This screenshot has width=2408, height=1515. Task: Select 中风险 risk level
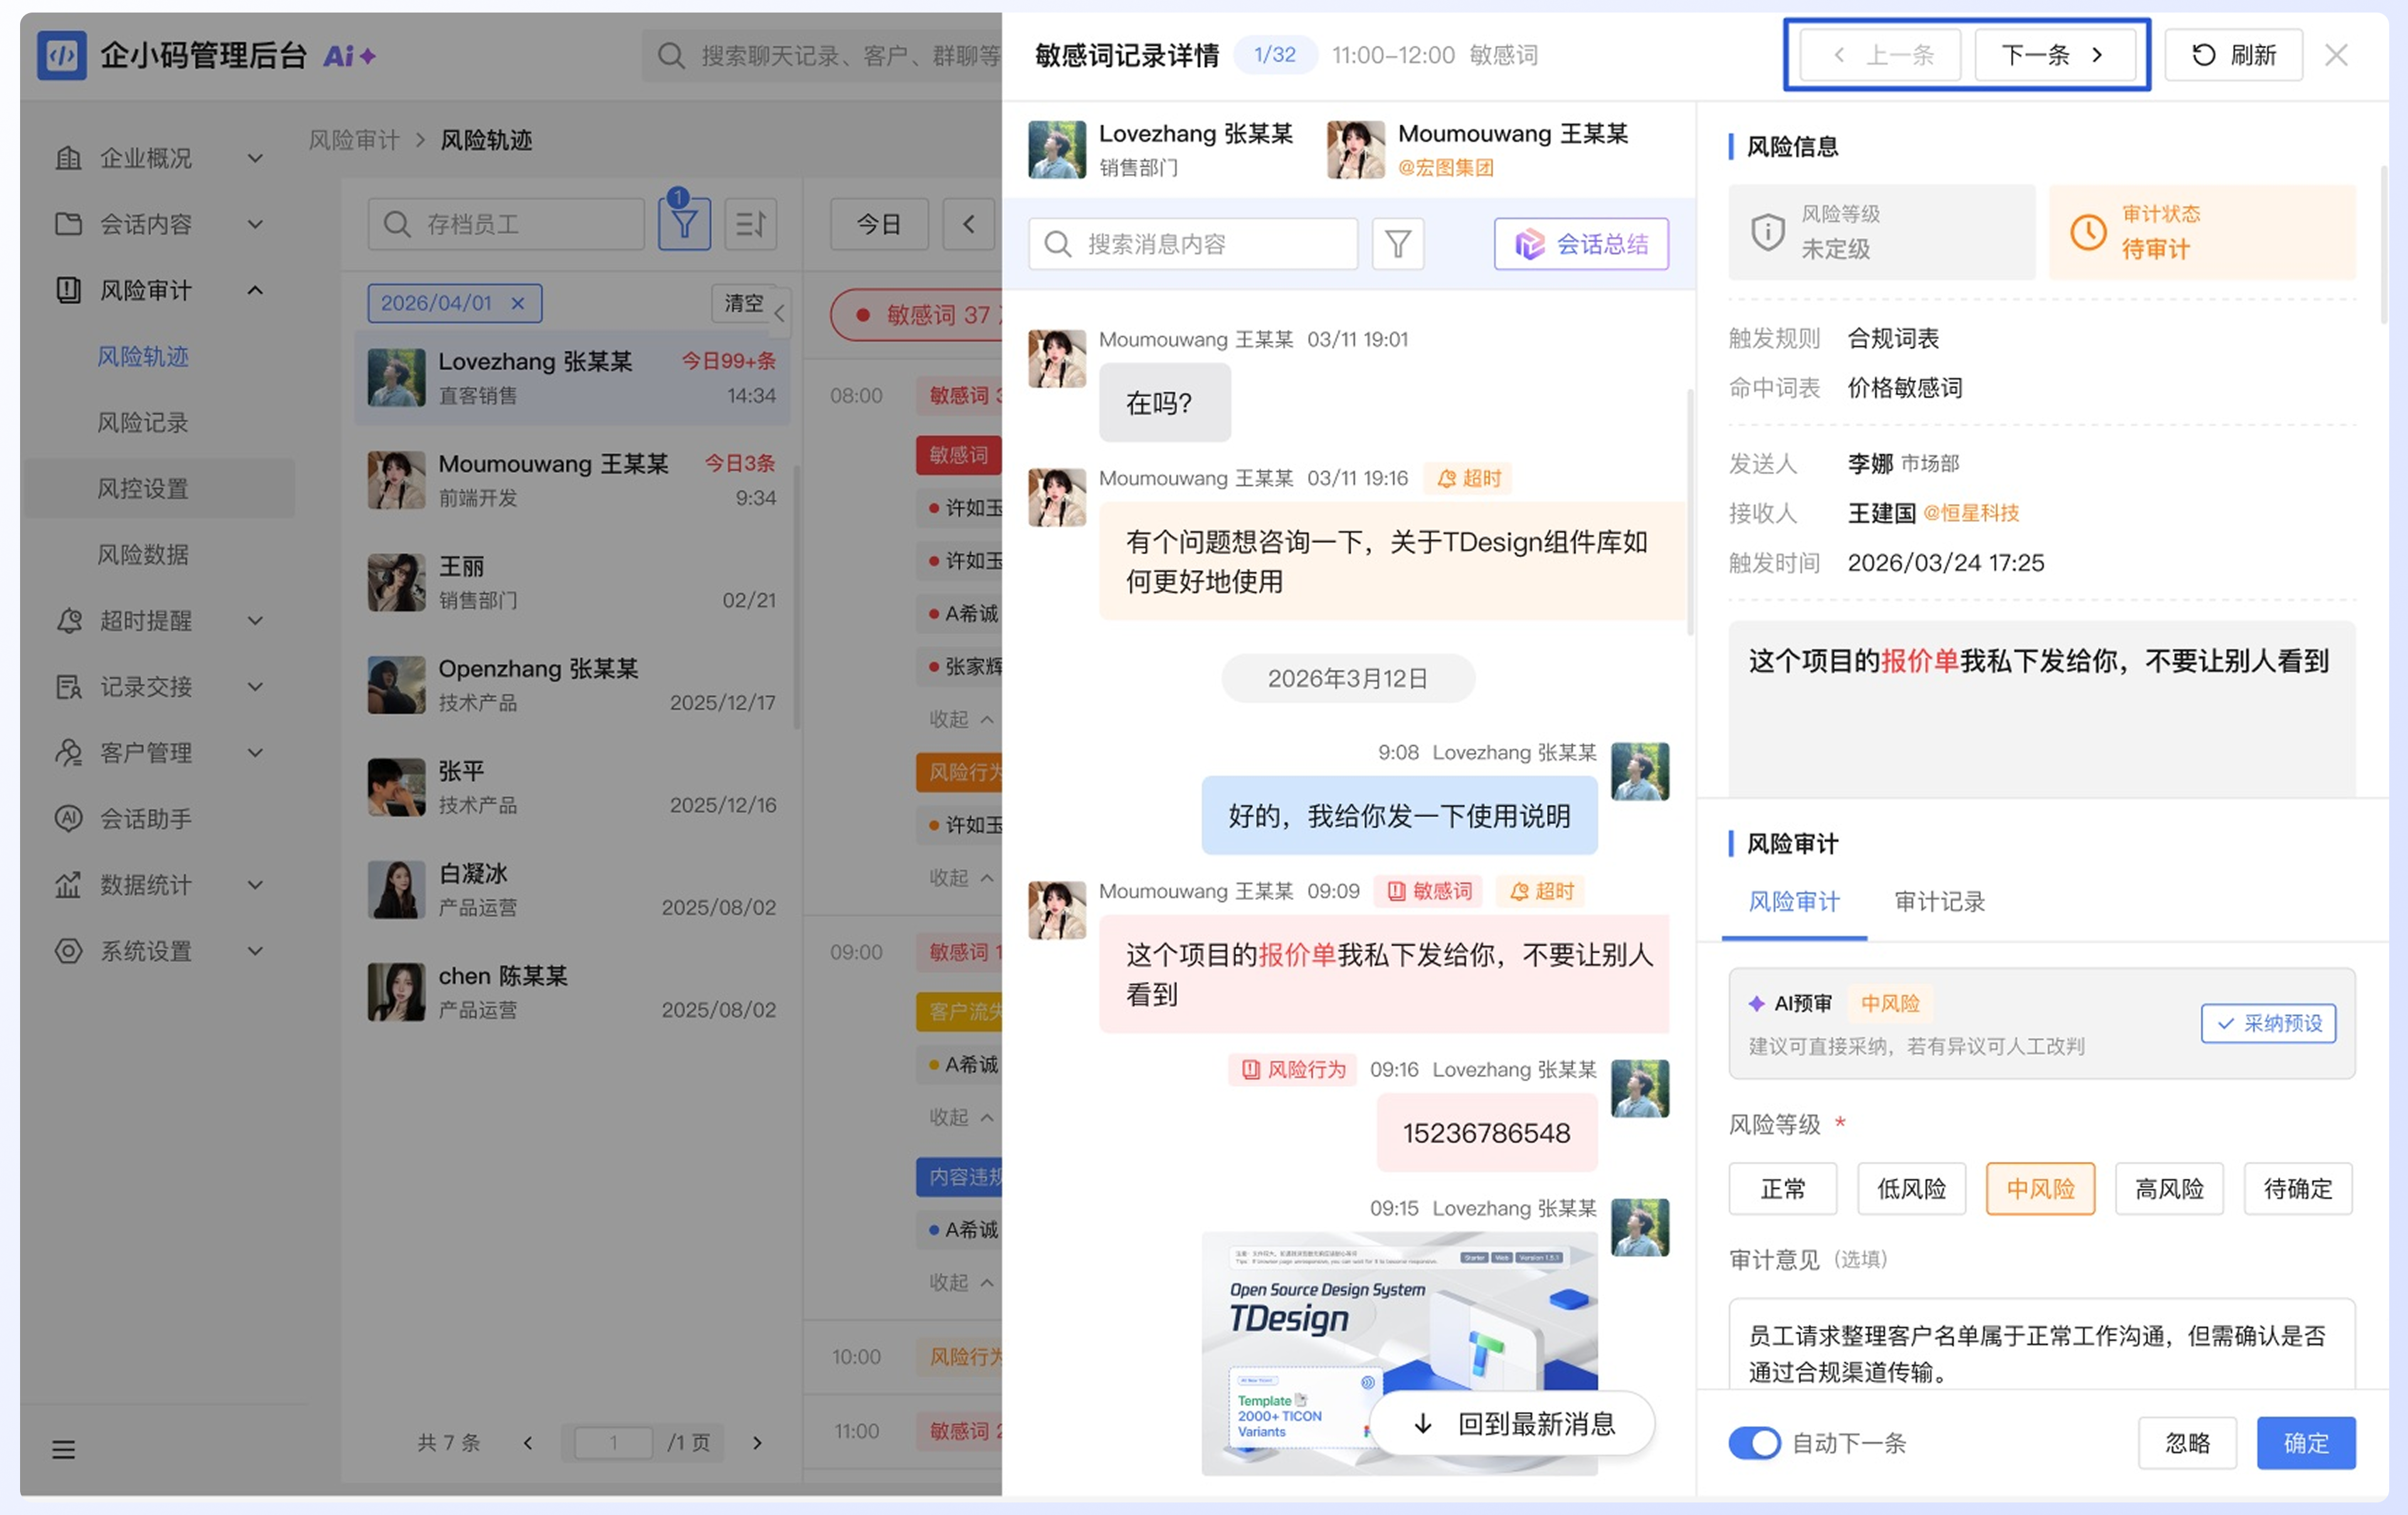(x=2040, y=1188)
